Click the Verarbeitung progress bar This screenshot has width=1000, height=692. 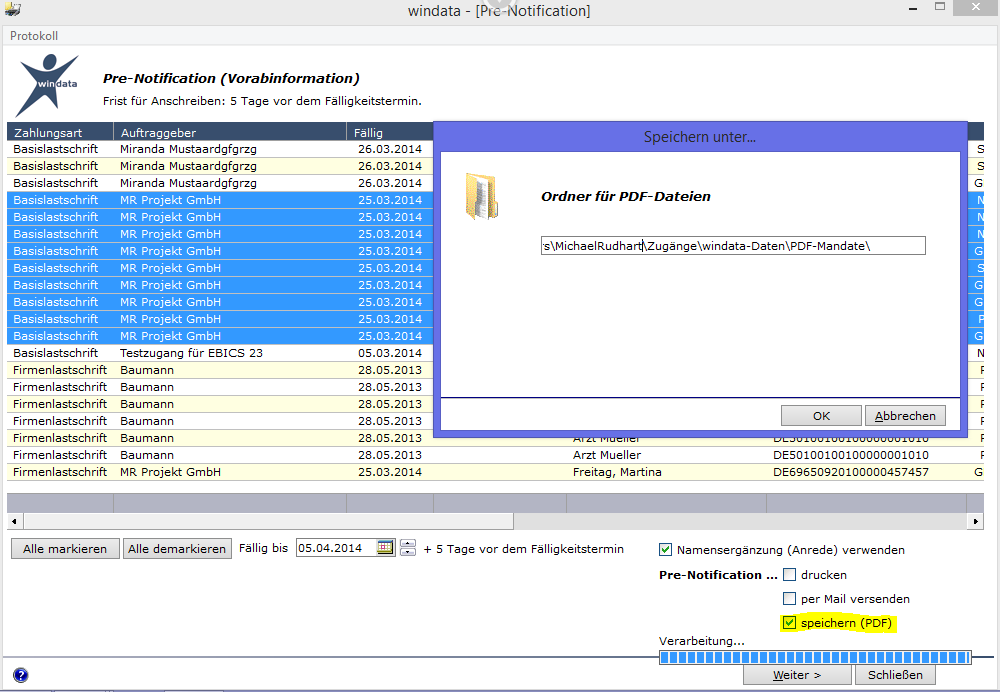point(815,658)
